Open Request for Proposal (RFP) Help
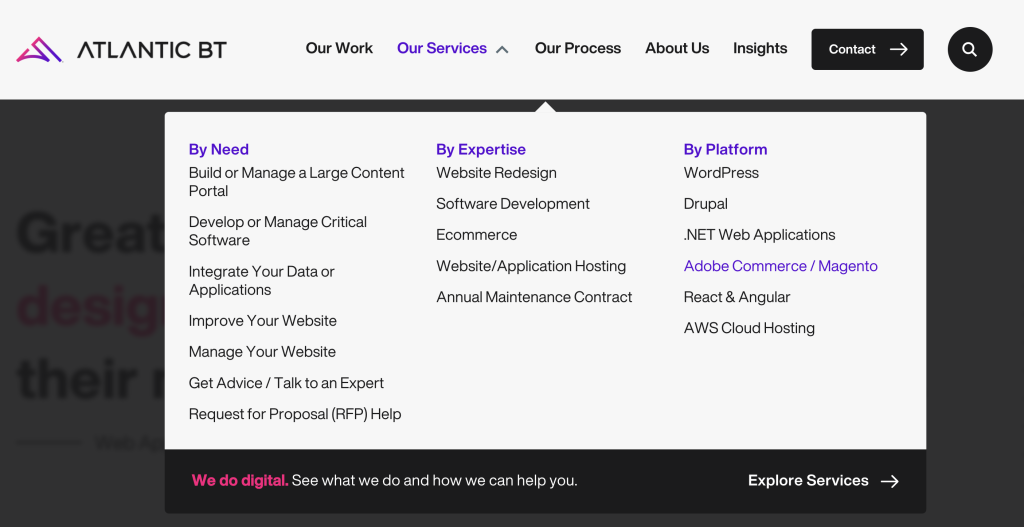This screenshot has width=1024, height=527. (x=295, y=414)
